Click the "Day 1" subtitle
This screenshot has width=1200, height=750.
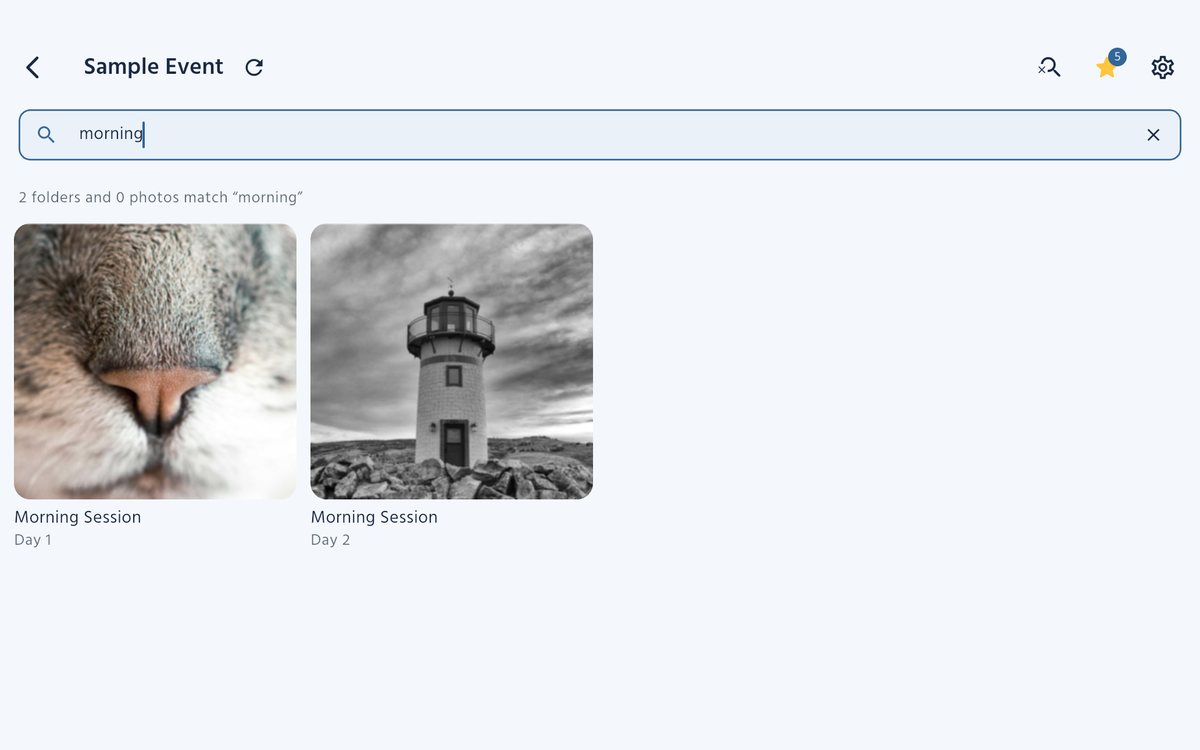(33, 540)
